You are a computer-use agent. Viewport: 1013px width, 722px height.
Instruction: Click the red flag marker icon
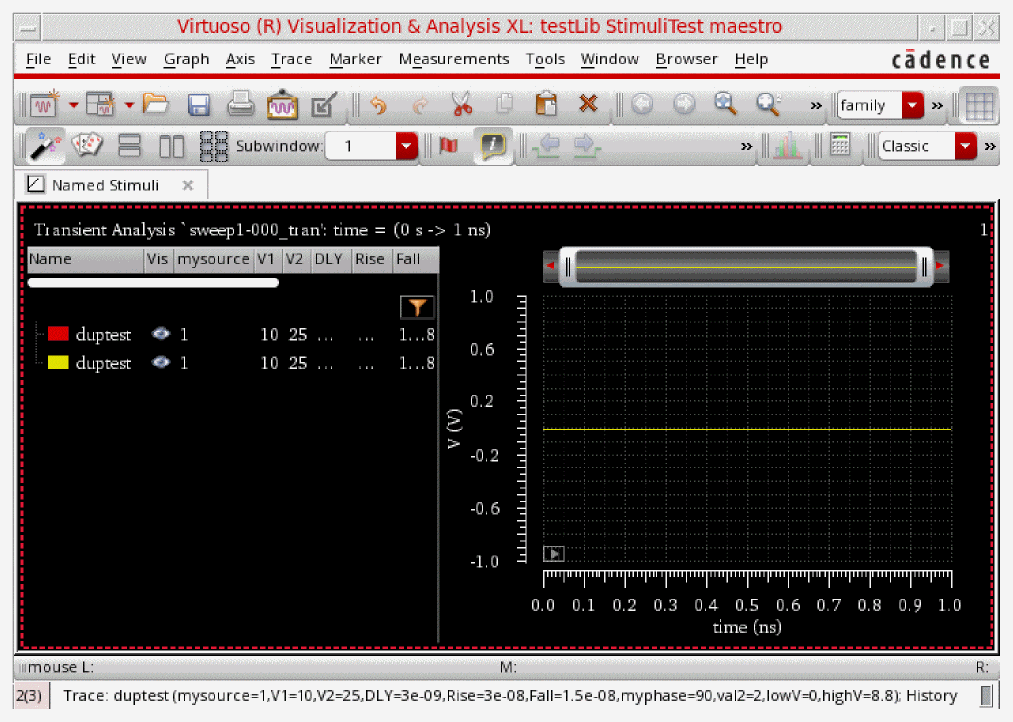(x=448, y=146)
